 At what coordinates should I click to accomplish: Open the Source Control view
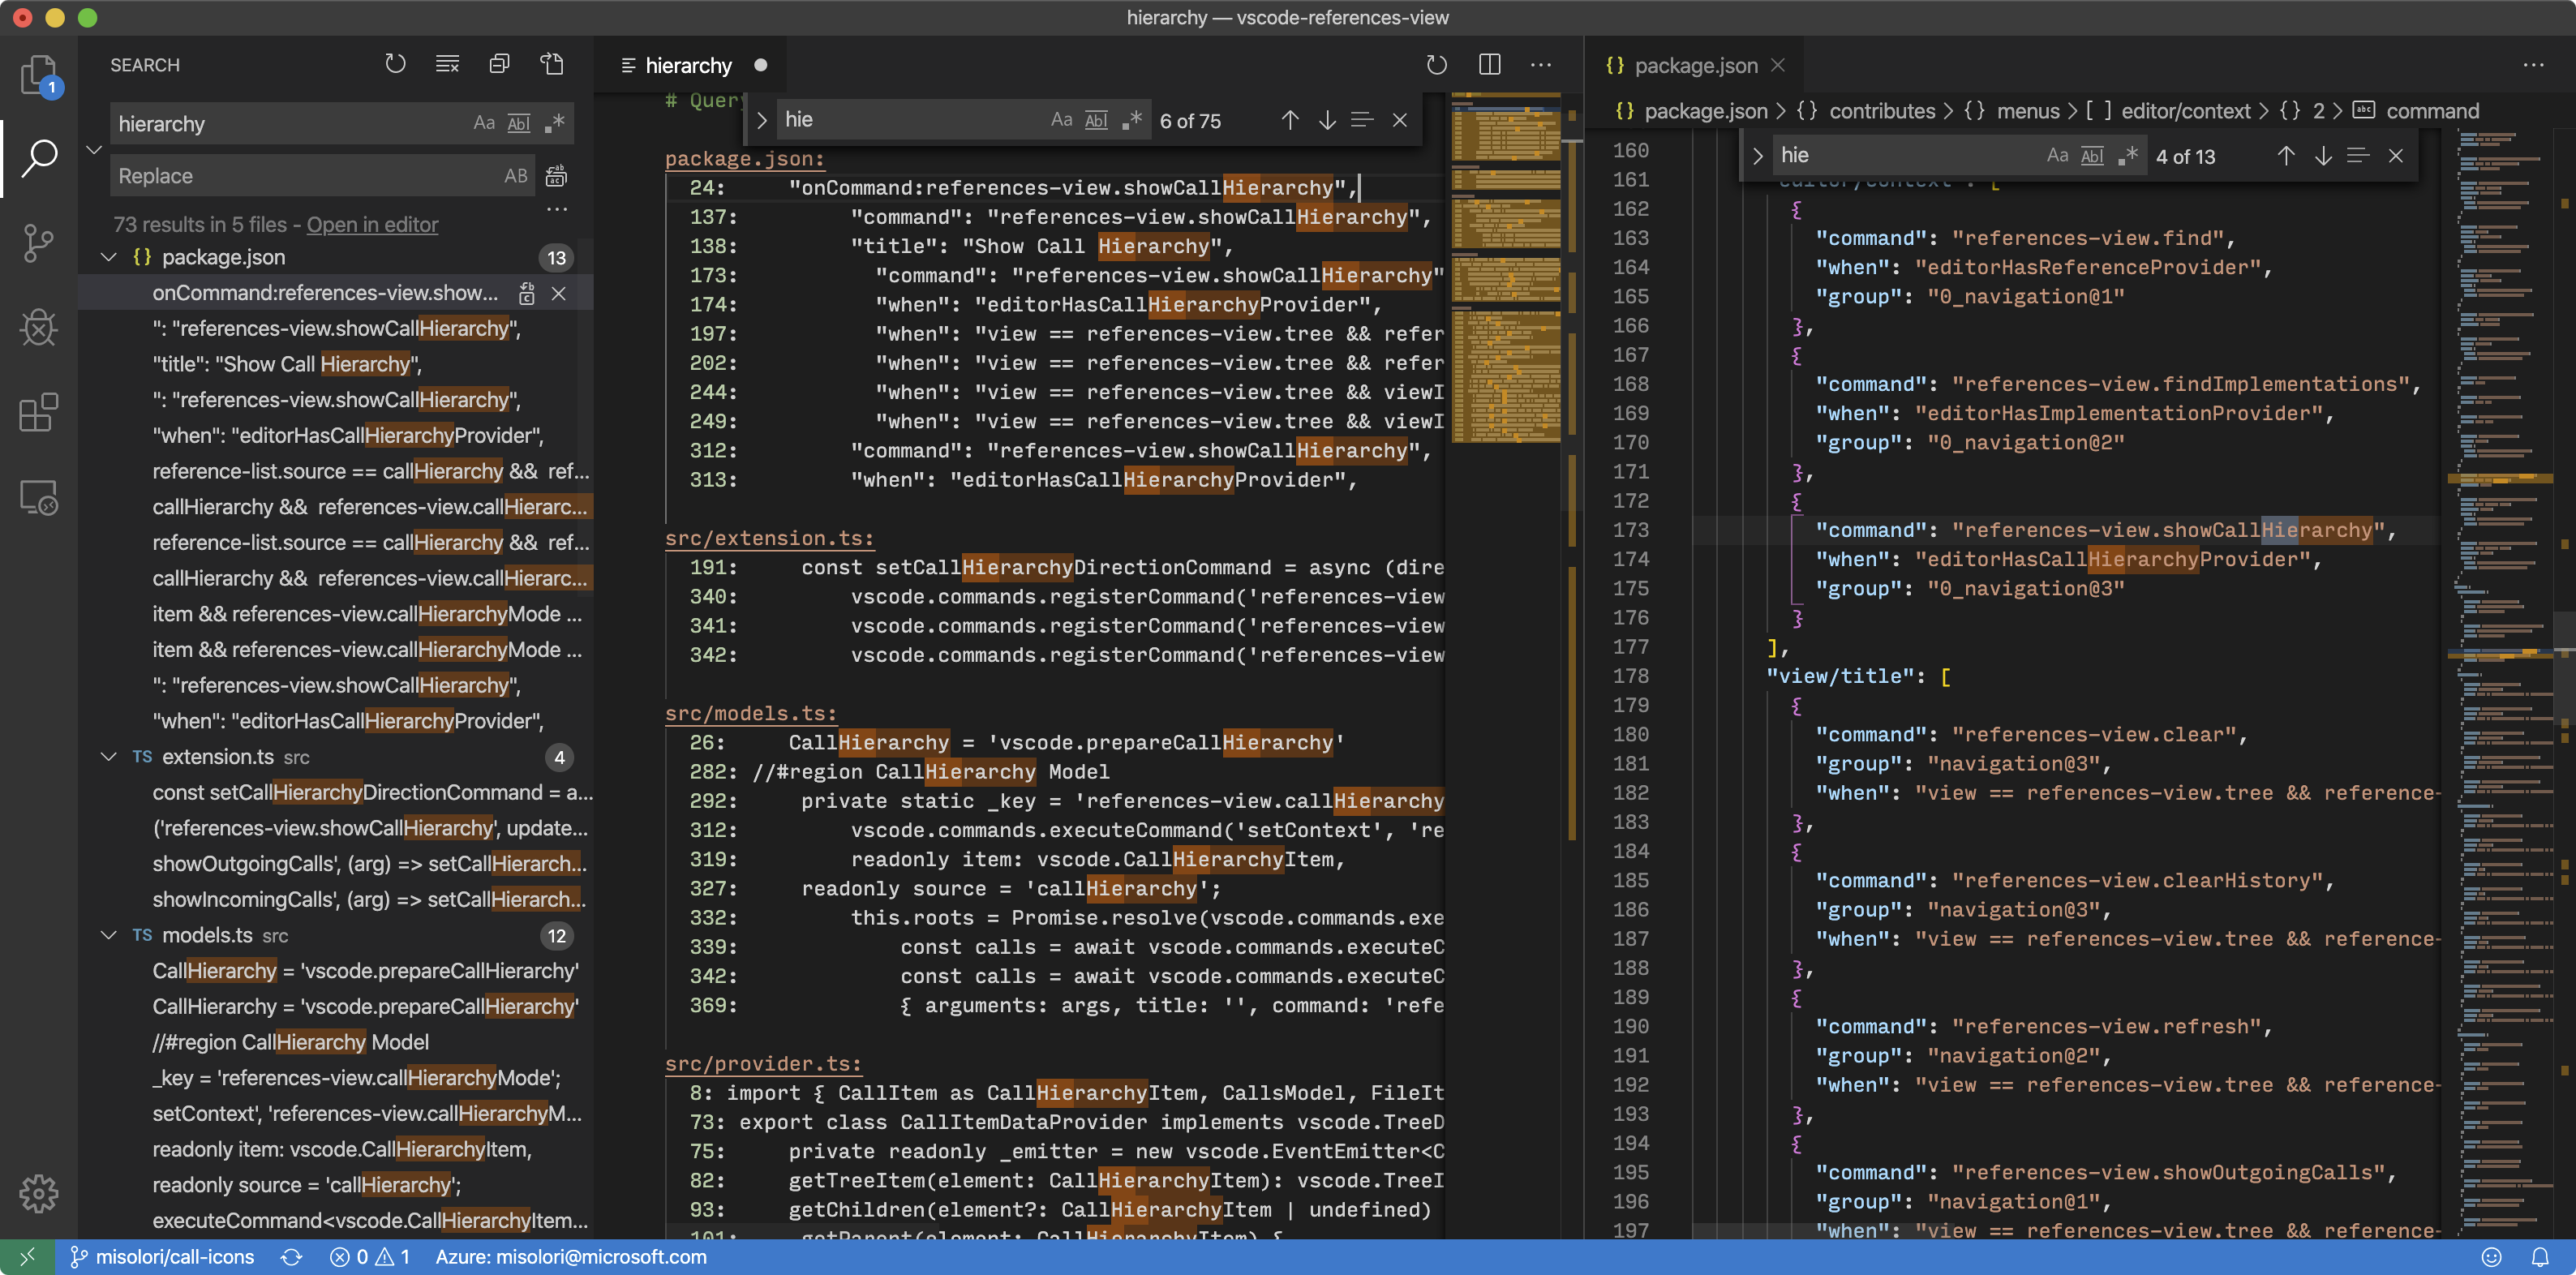click(39, 243)
